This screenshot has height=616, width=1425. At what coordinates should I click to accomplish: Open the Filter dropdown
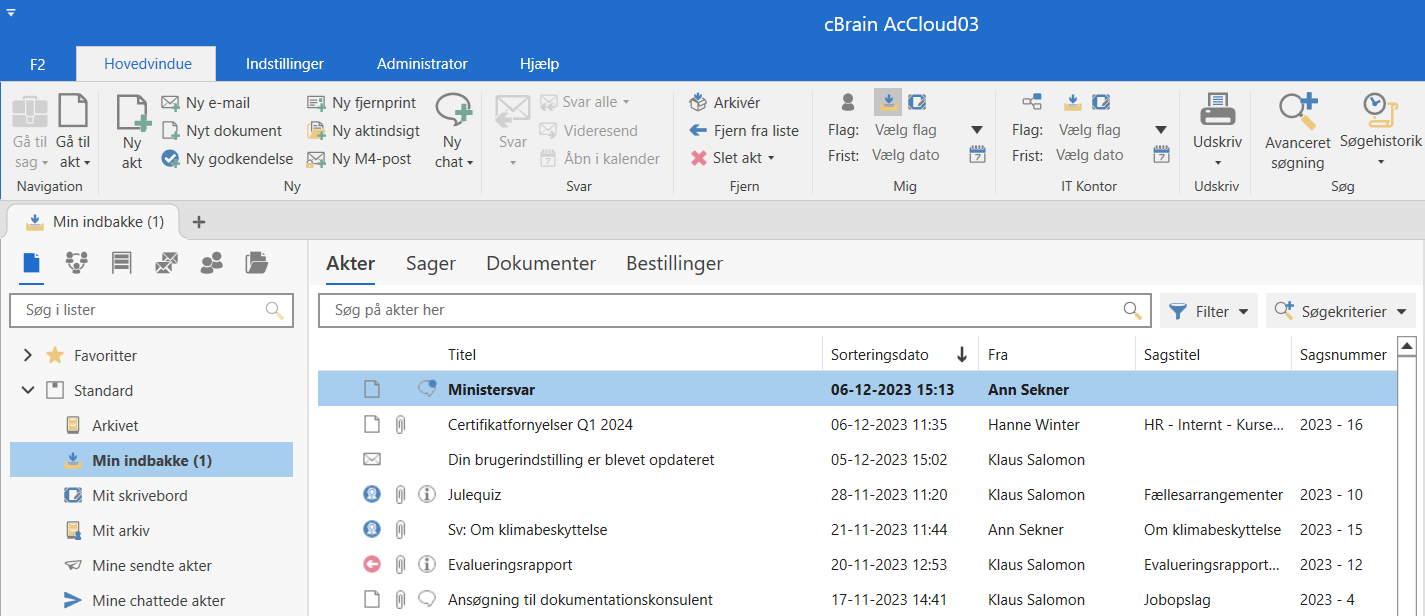(1209, 311)
